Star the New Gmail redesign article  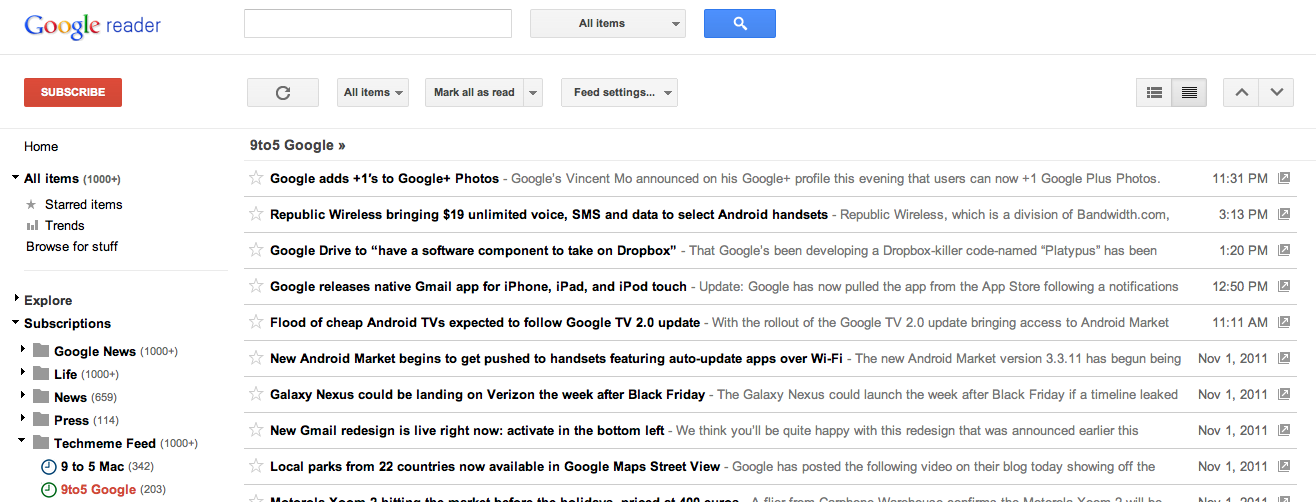coord(256,430)
